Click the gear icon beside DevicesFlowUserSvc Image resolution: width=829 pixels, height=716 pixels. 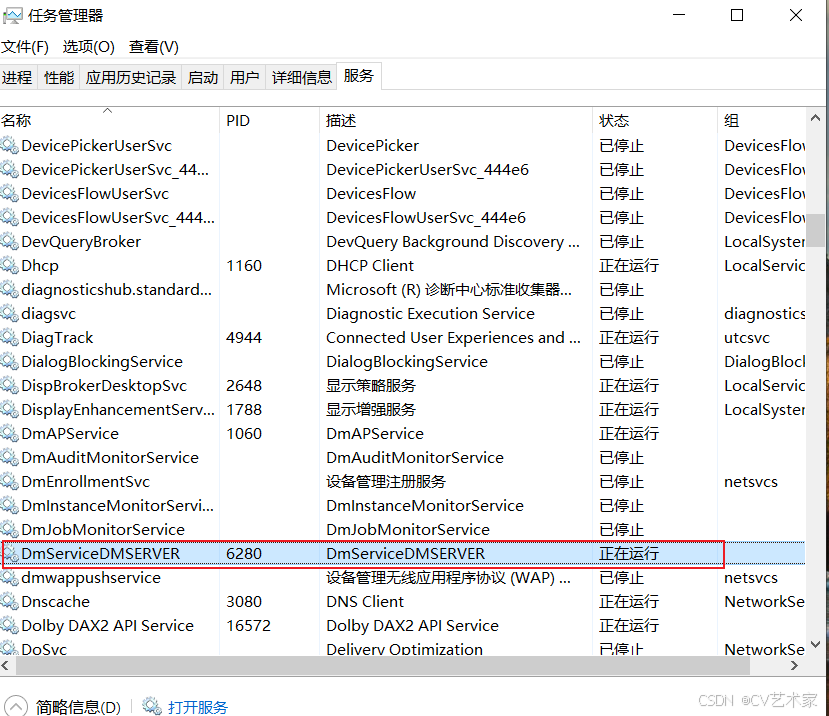coord(10,194)
